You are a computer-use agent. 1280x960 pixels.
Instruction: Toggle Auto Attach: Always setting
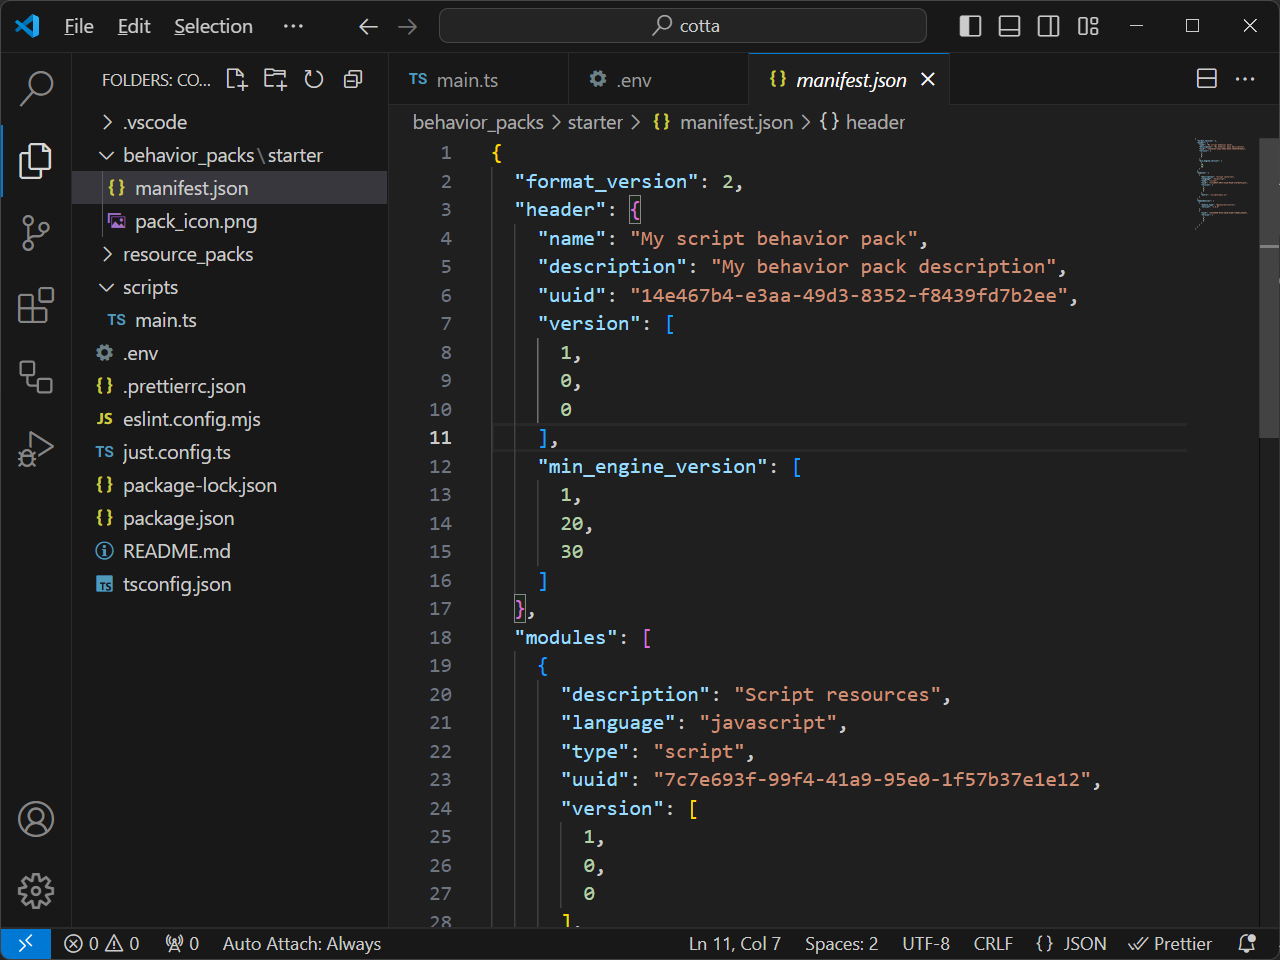302,943
